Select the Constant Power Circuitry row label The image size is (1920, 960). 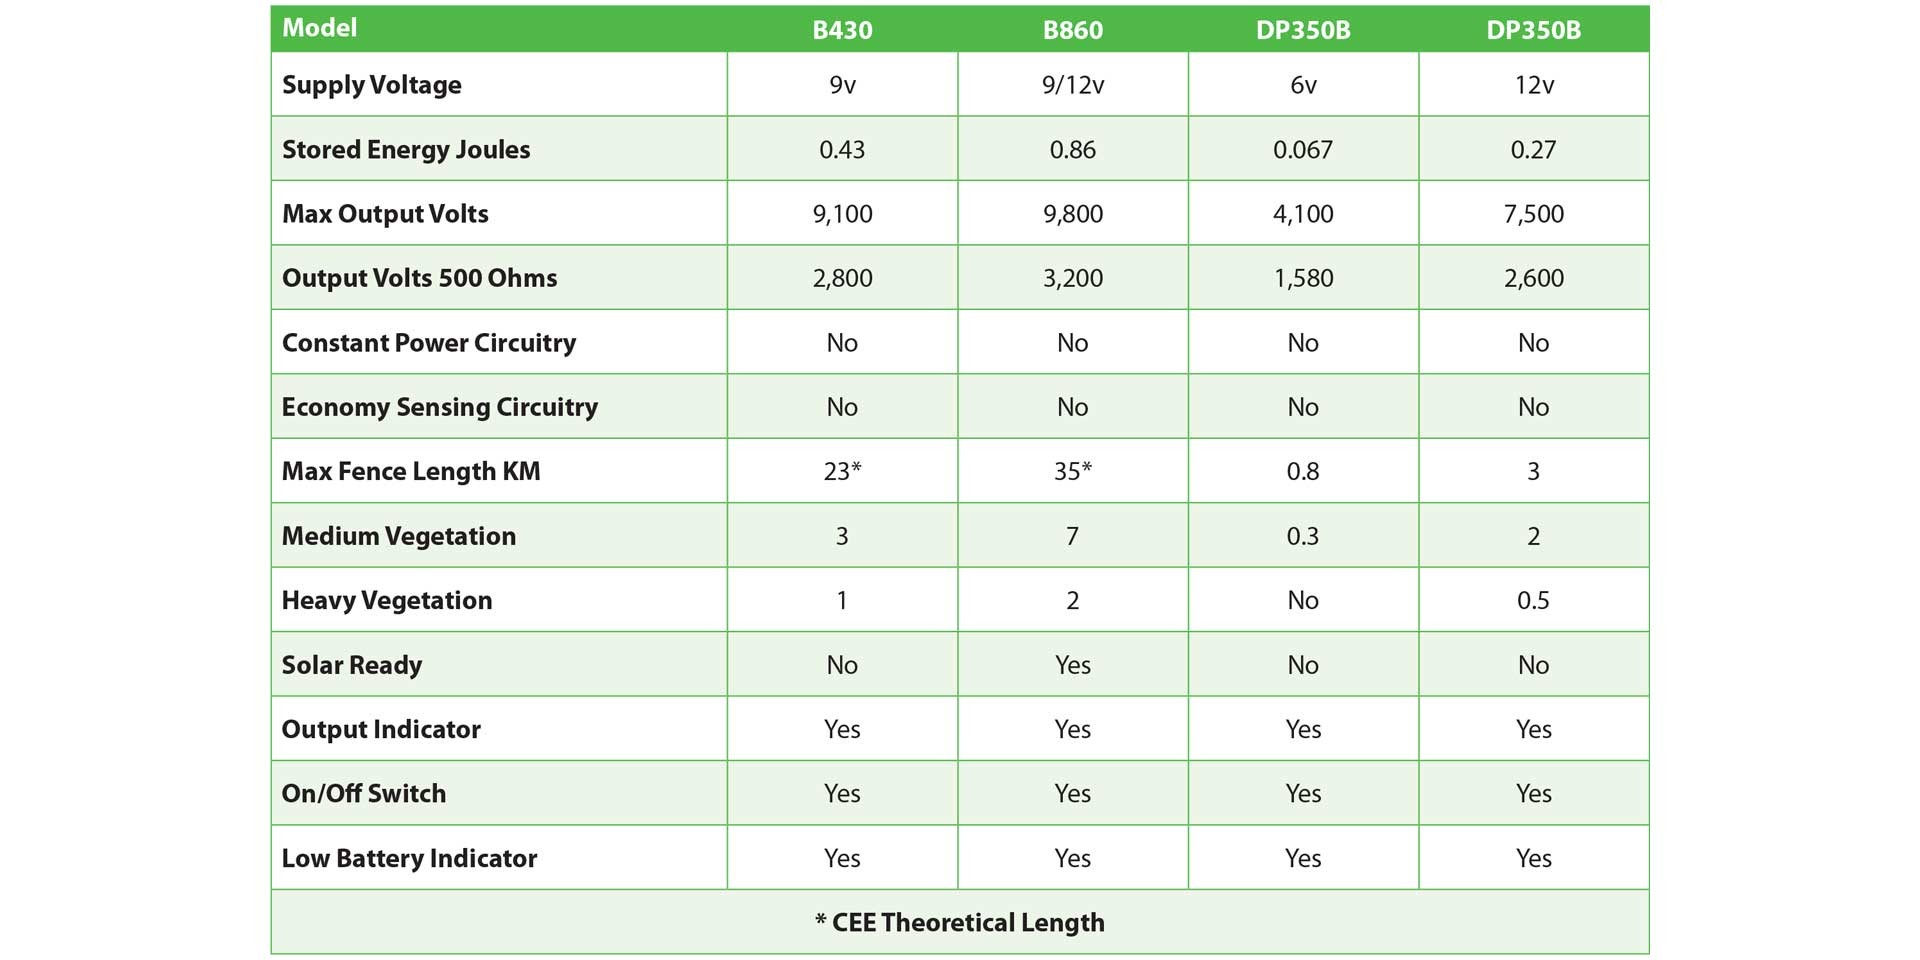click(x=429, y=343)
